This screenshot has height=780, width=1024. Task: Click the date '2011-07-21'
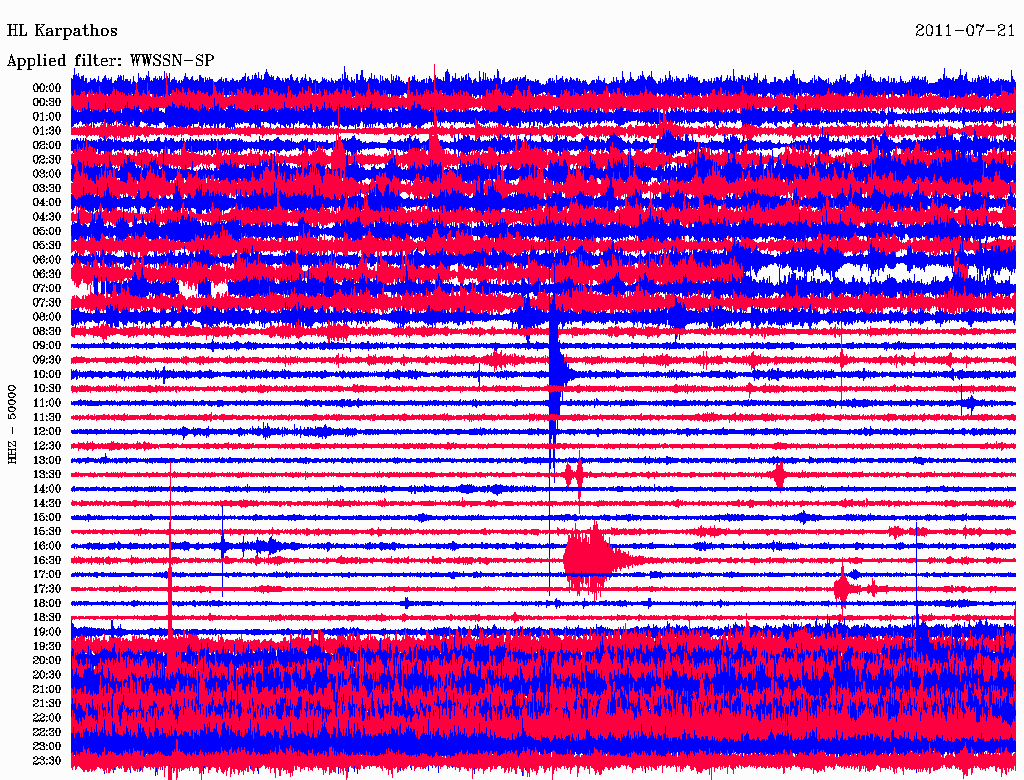click(x=965, y=31)
